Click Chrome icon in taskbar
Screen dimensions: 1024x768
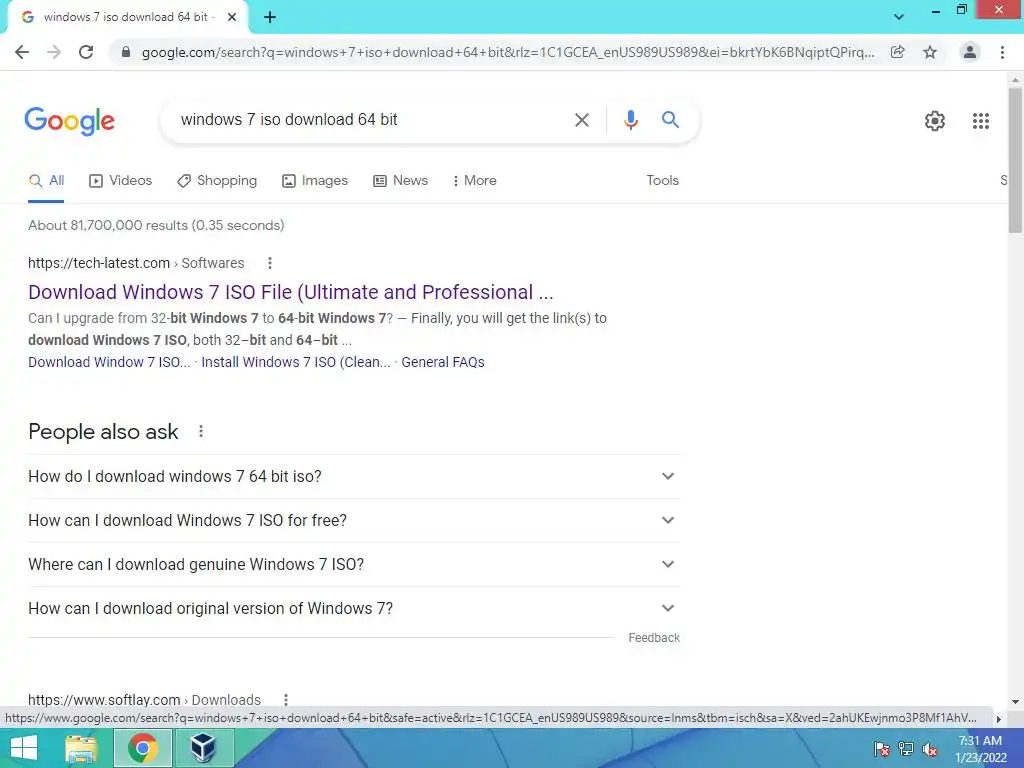[143, 748]
